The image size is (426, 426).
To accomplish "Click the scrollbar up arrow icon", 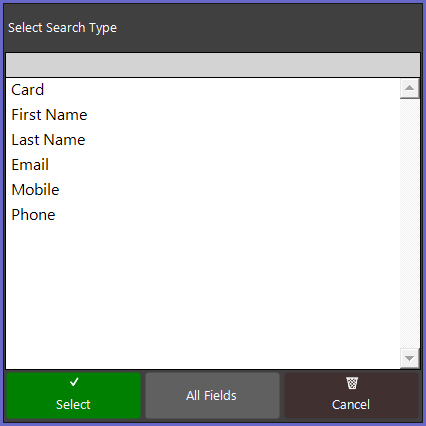I will pos(409,88).
